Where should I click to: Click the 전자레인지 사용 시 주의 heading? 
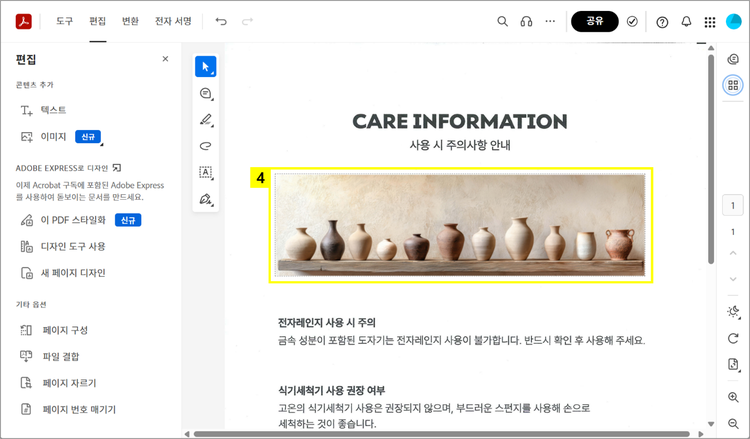coord(327,323)
